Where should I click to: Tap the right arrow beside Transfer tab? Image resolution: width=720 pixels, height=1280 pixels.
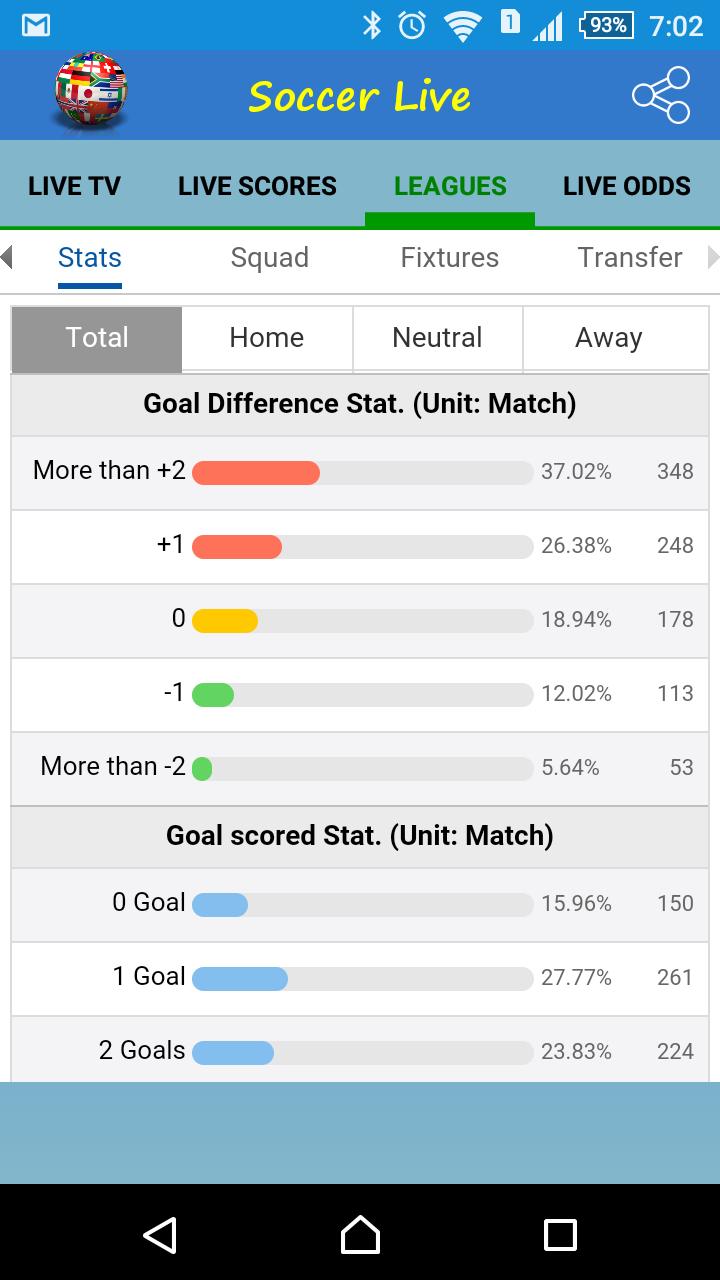tap(713, 257)
